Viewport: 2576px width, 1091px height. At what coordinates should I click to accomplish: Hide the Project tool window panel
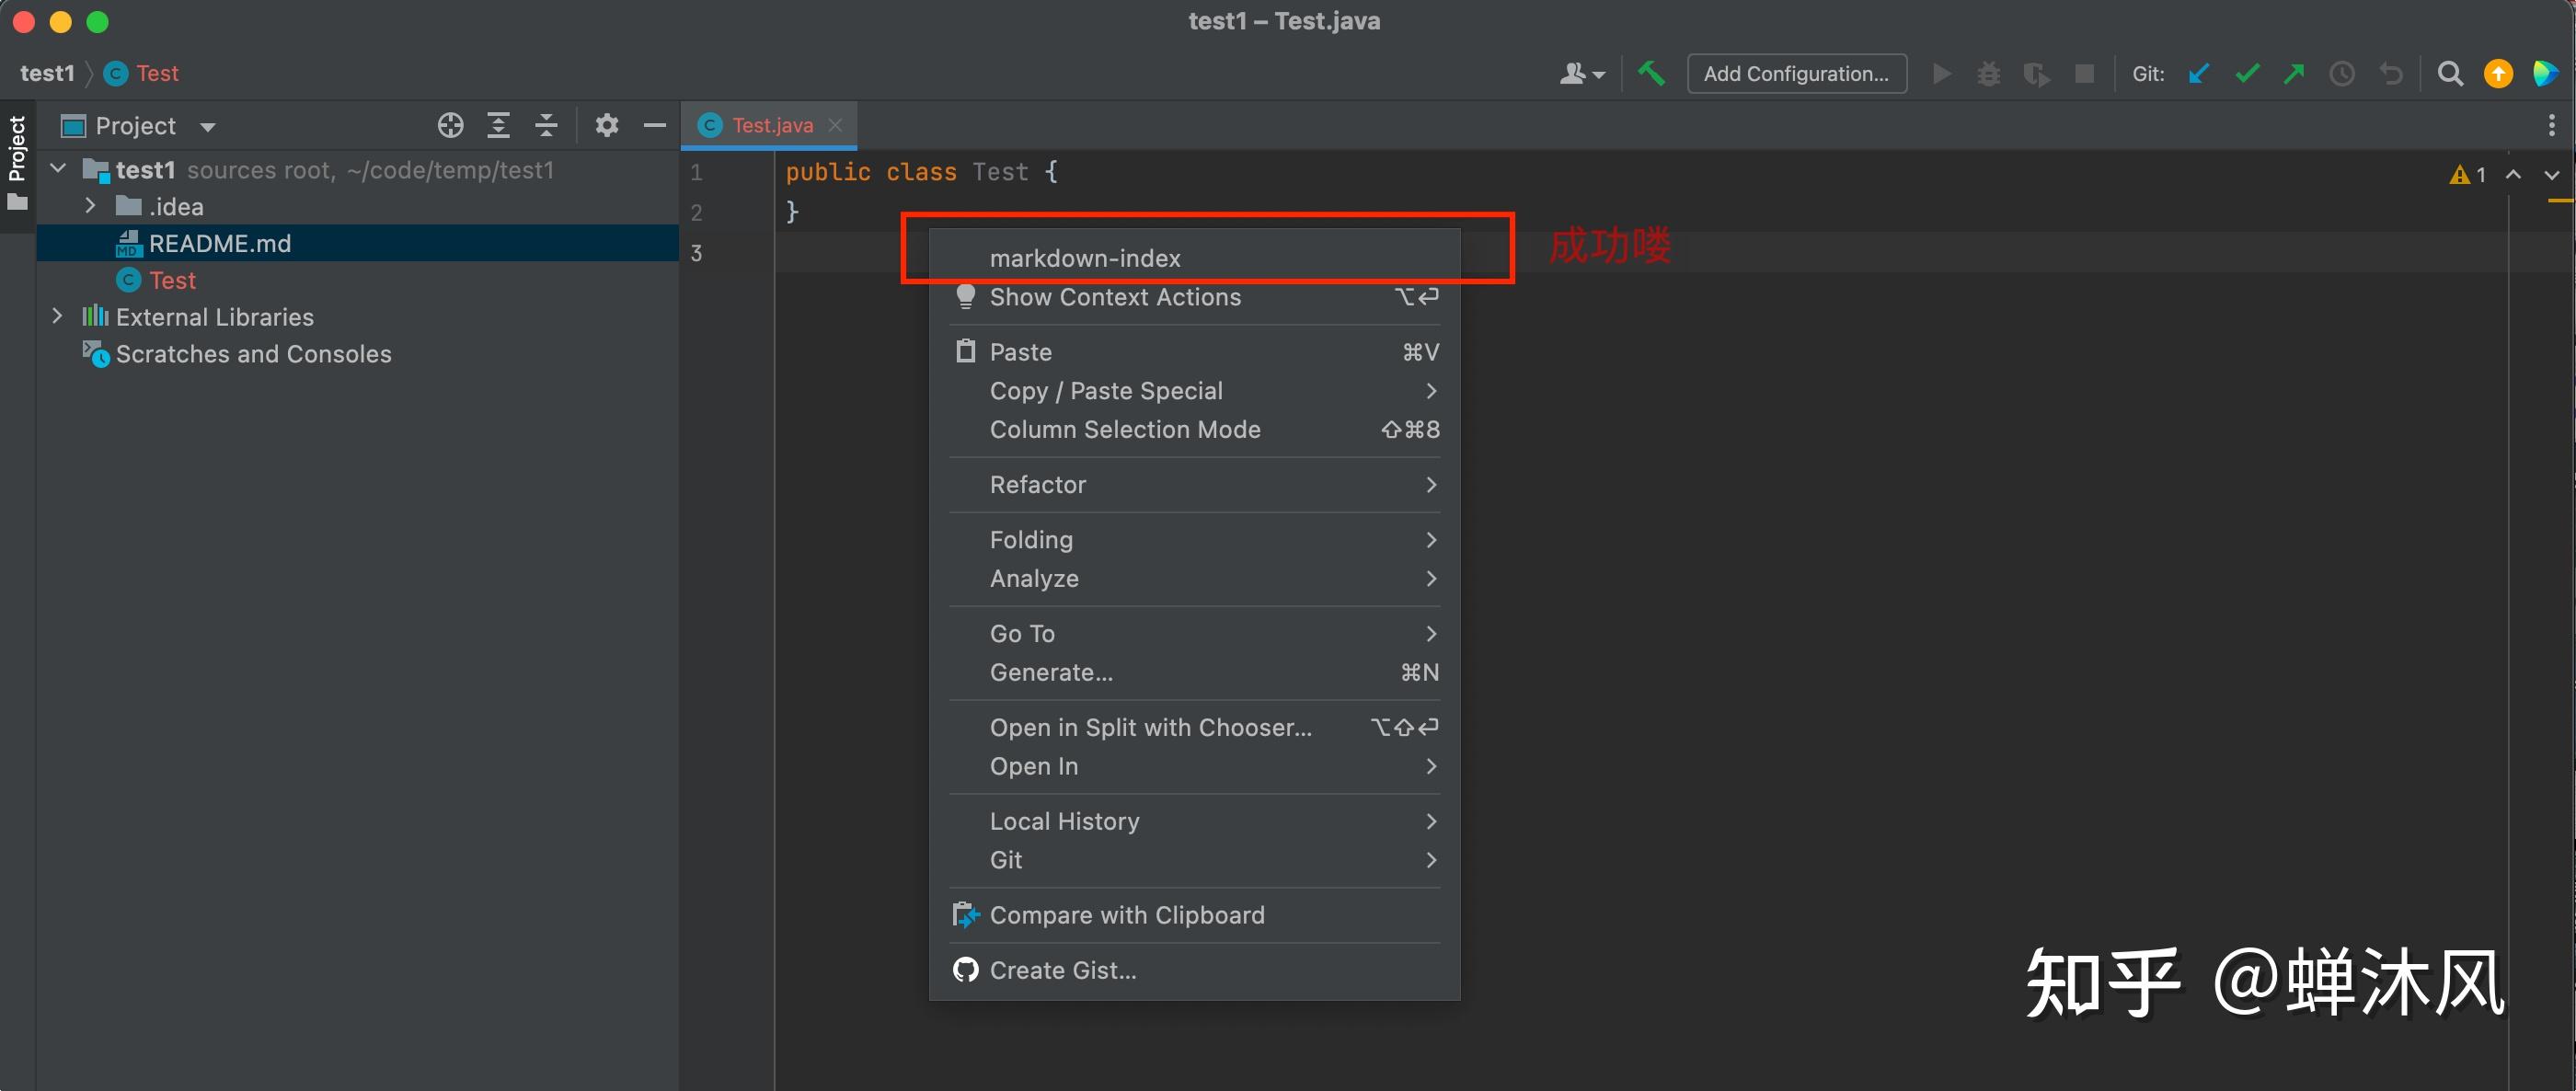pyautogui.click(x=655, y=126)
